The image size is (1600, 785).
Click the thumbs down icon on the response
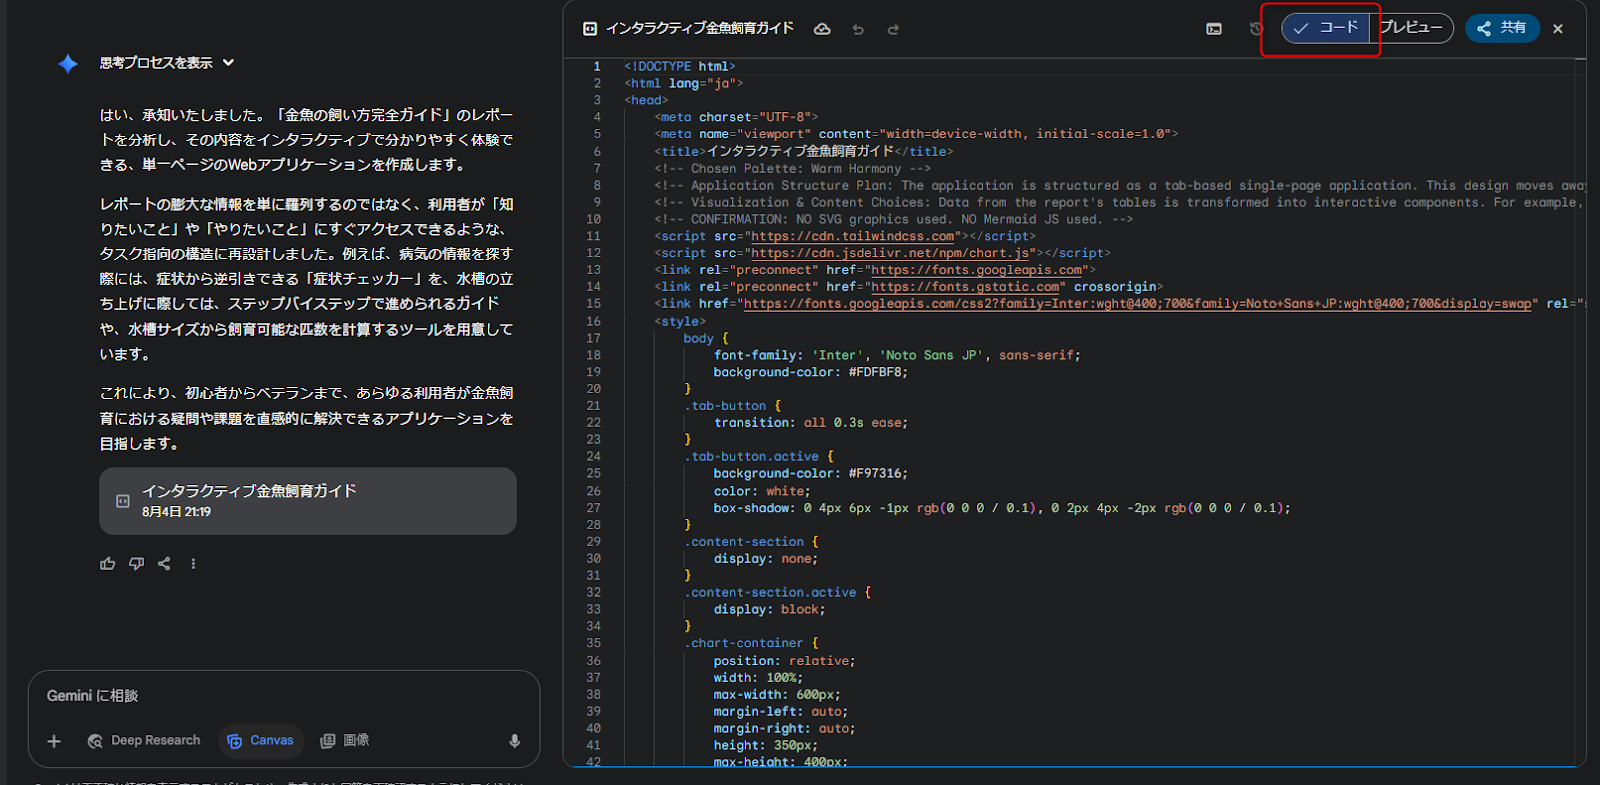pyautogui.click(x=136, y=564)
